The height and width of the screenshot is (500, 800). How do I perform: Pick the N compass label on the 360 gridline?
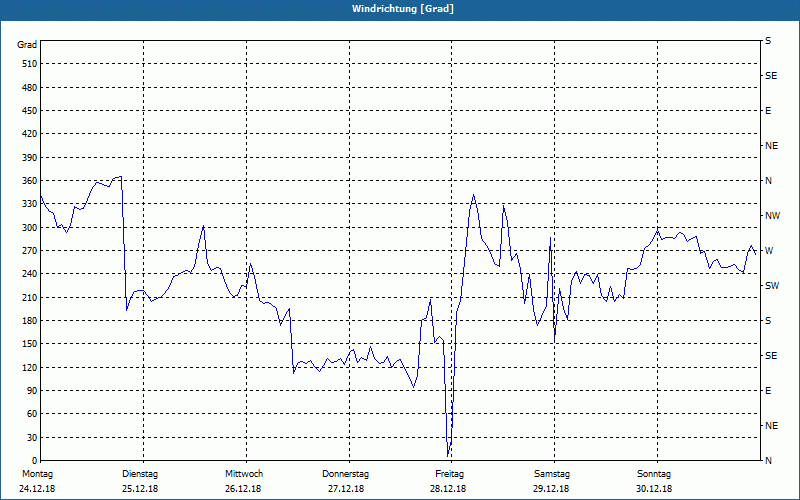click(768, 181)
